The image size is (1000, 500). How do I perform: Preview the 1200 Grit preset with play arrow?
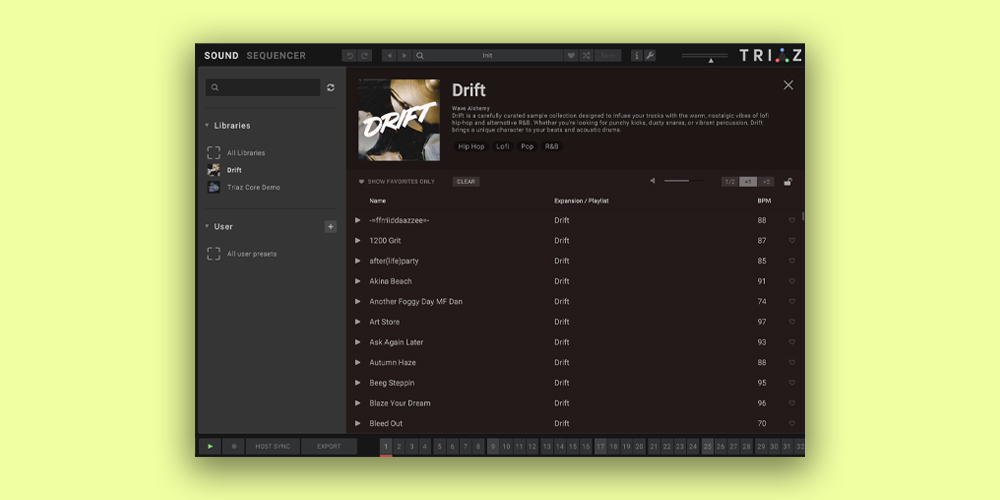pos(358,240)
